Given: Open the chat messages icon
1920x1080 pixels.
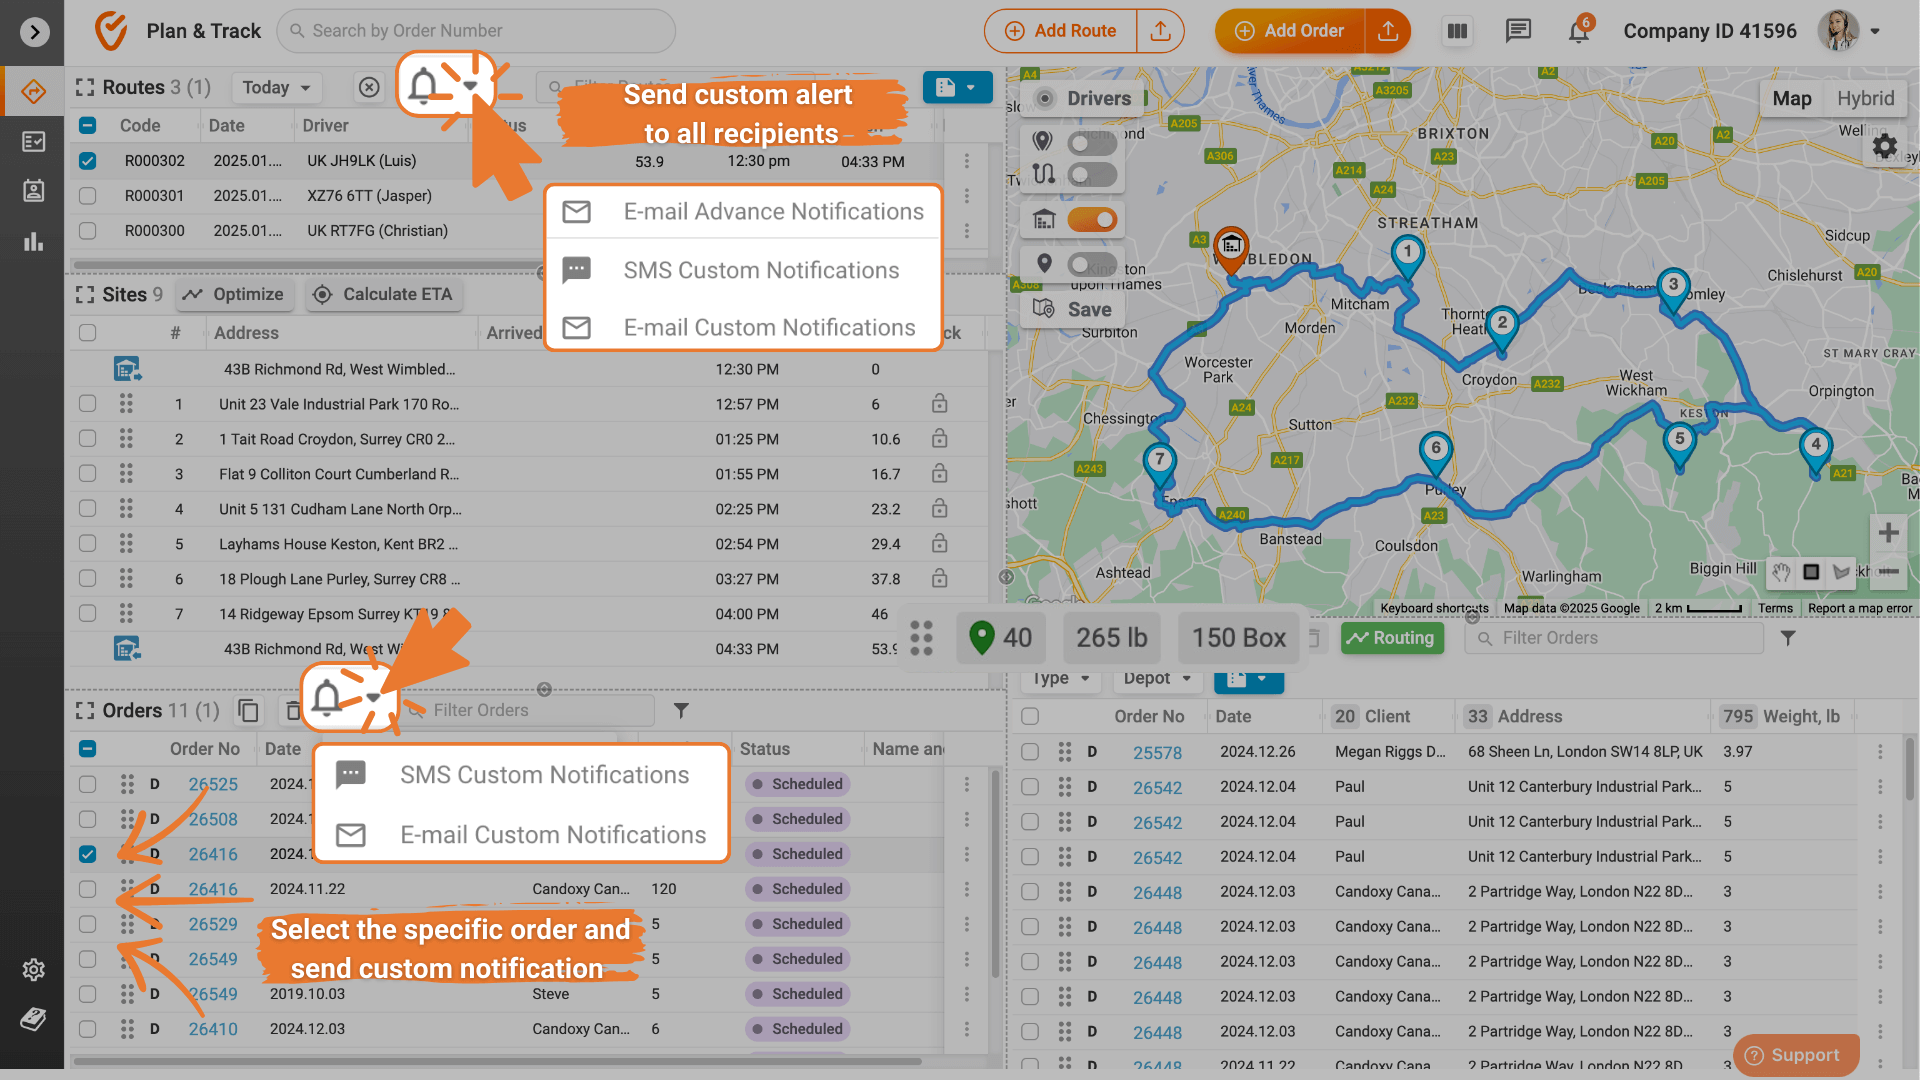Looking at the screenshot, I should [x=1518, y=31].
